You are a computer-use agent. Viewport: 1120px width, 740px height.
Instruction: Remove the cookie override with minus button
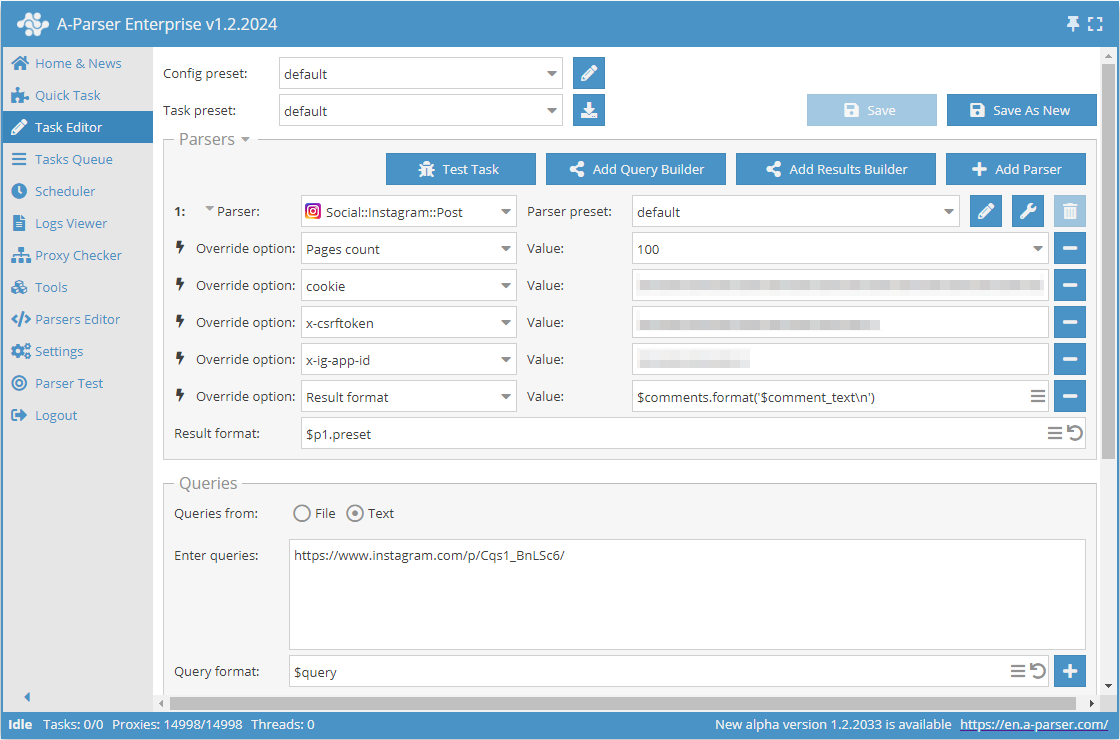click(1070, 286)
